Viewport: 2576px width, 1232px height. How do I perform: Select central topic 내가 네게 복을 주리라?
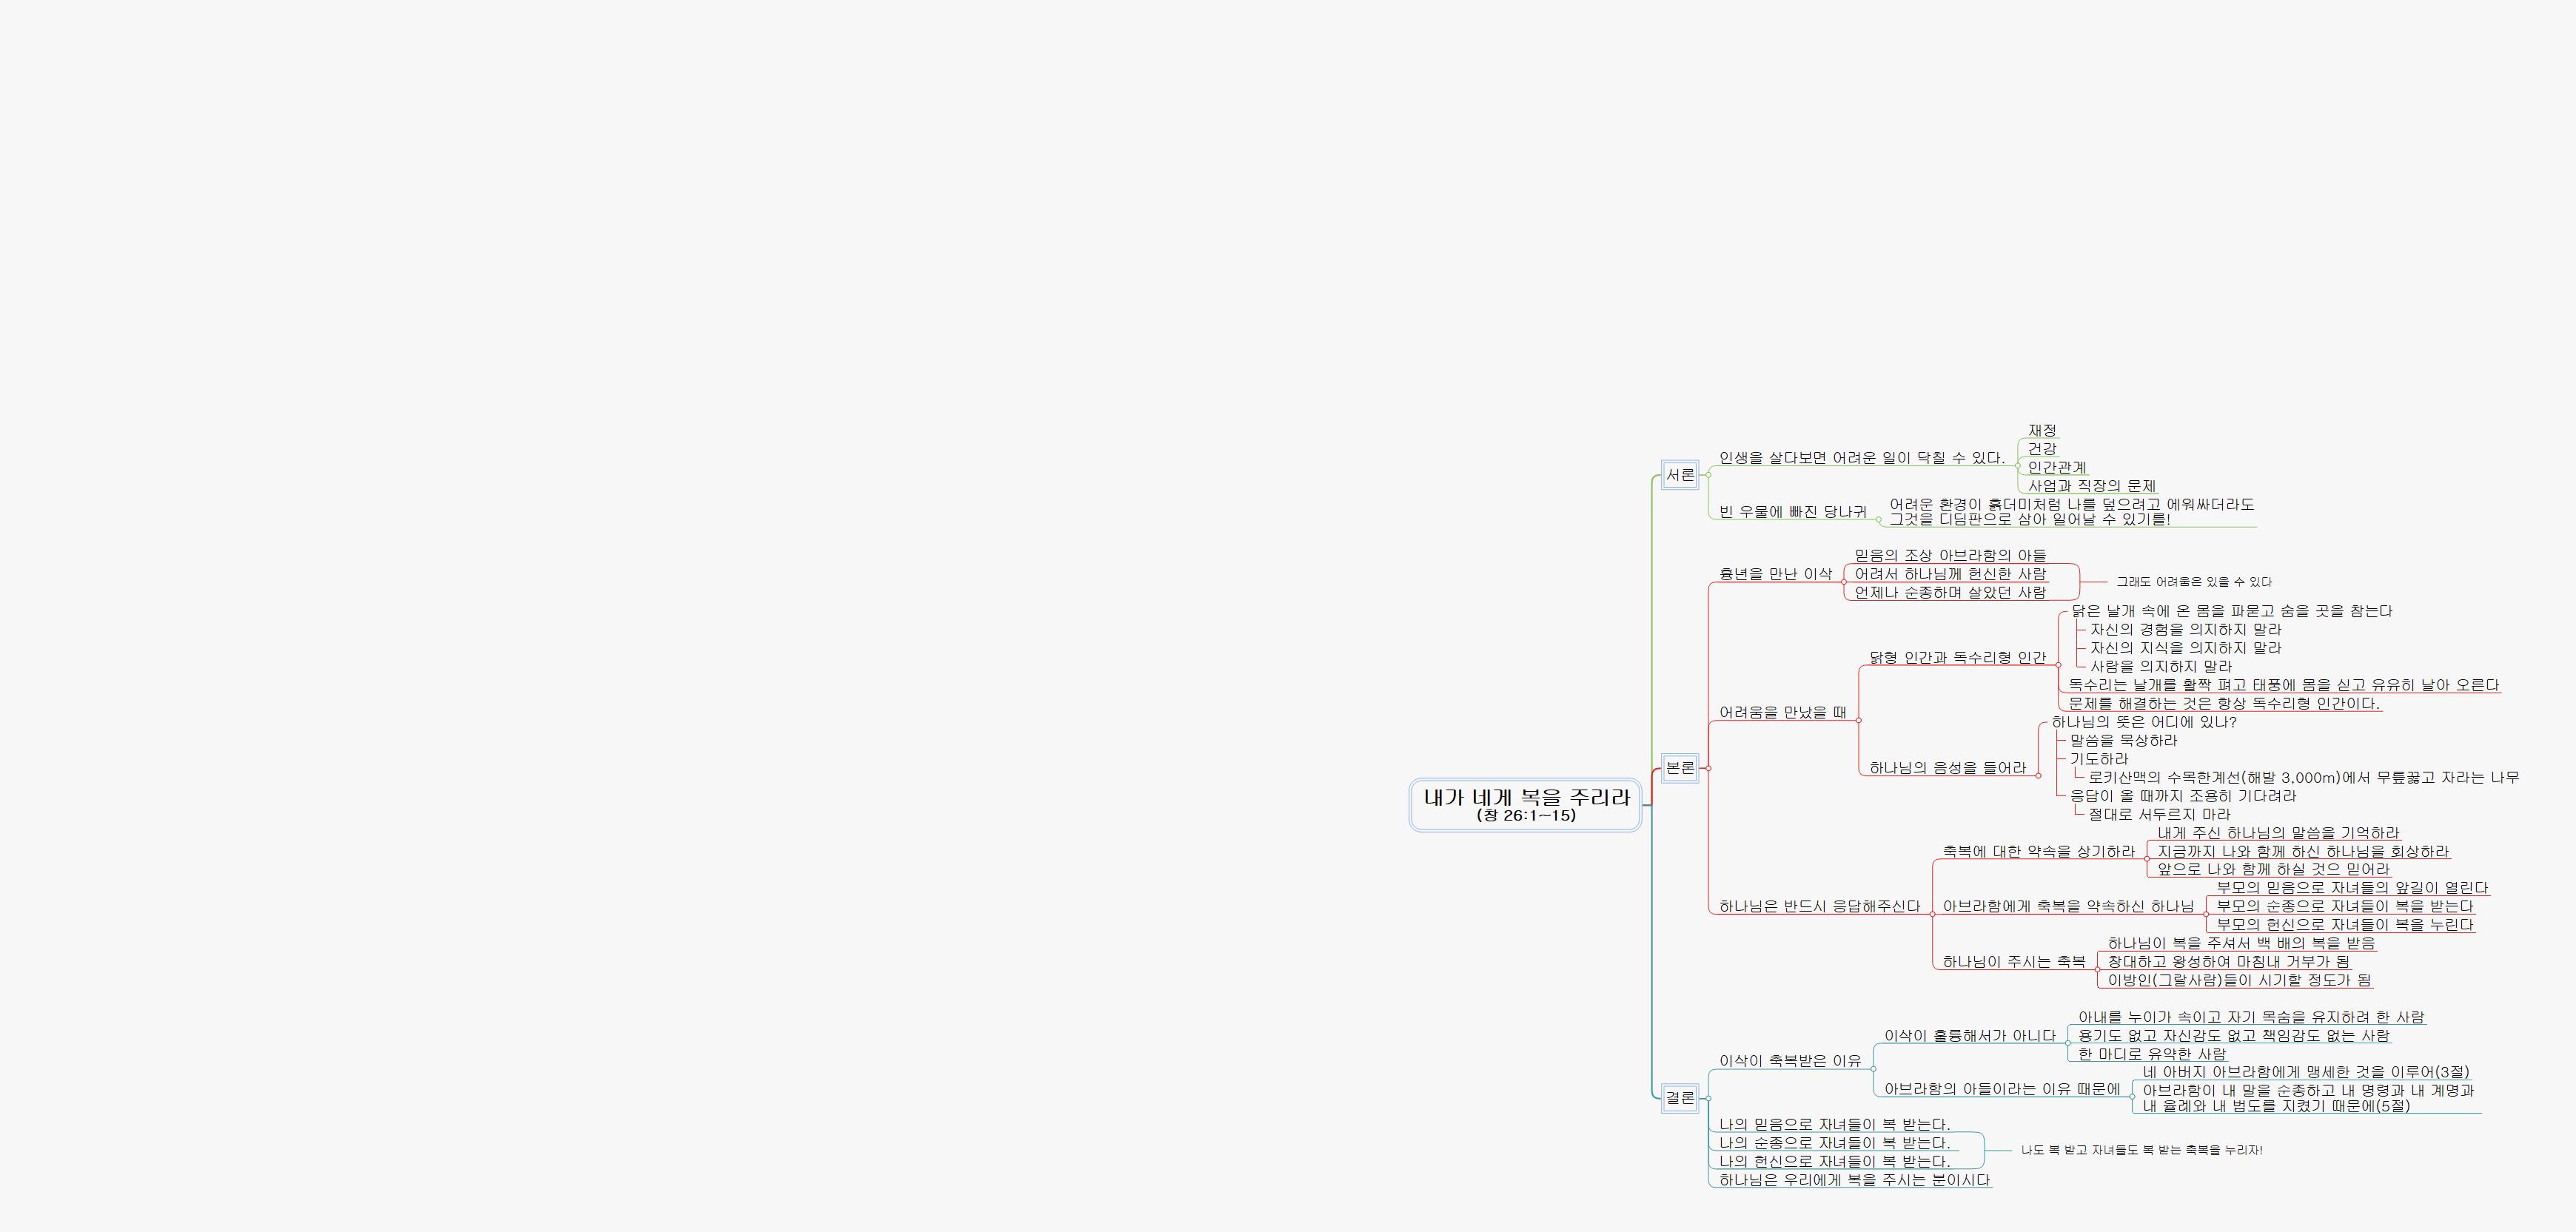1525,804
